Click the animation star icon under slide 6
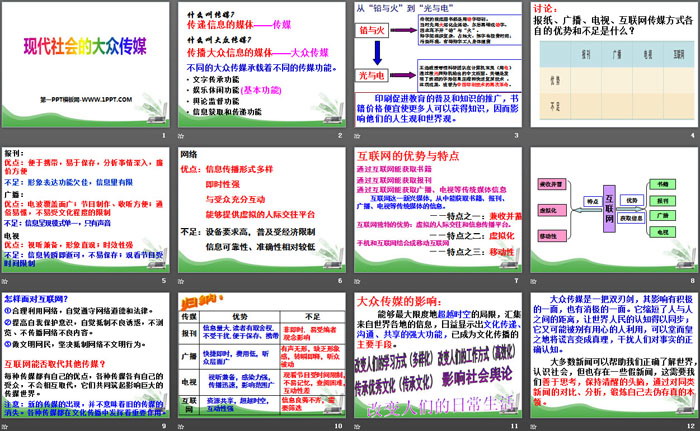Image resolution: width=700 pixels, height=431 pixels. point(181,281)
